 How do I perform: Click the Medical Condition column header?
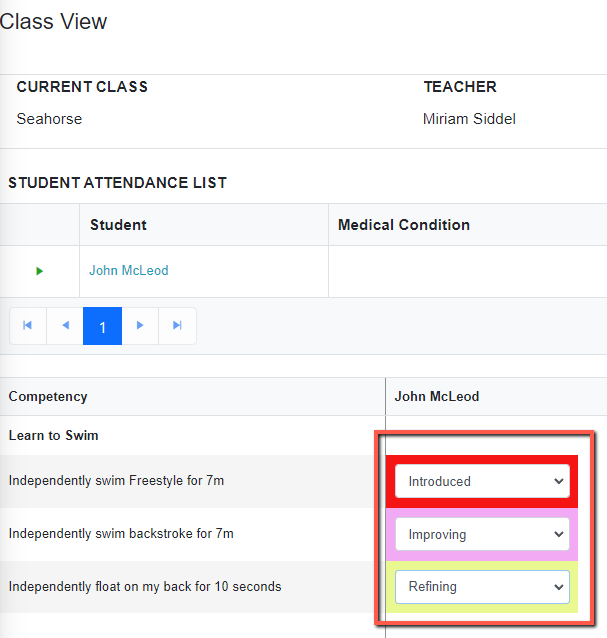coord(403,225)
